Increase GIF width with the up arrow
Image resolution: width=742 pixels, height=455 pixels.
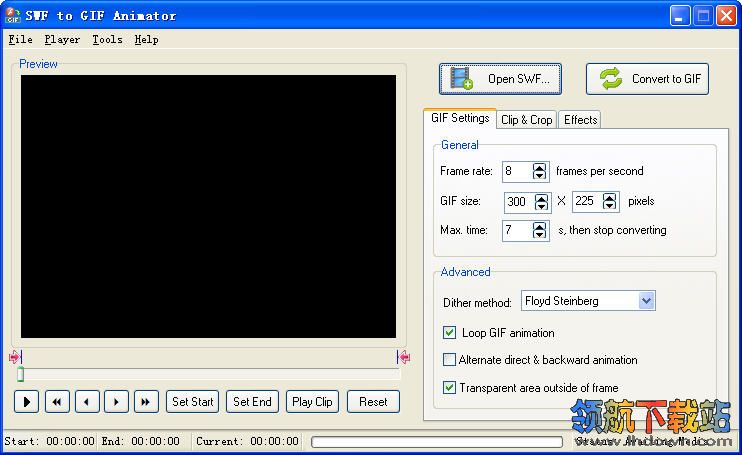[x=541, y=198]
